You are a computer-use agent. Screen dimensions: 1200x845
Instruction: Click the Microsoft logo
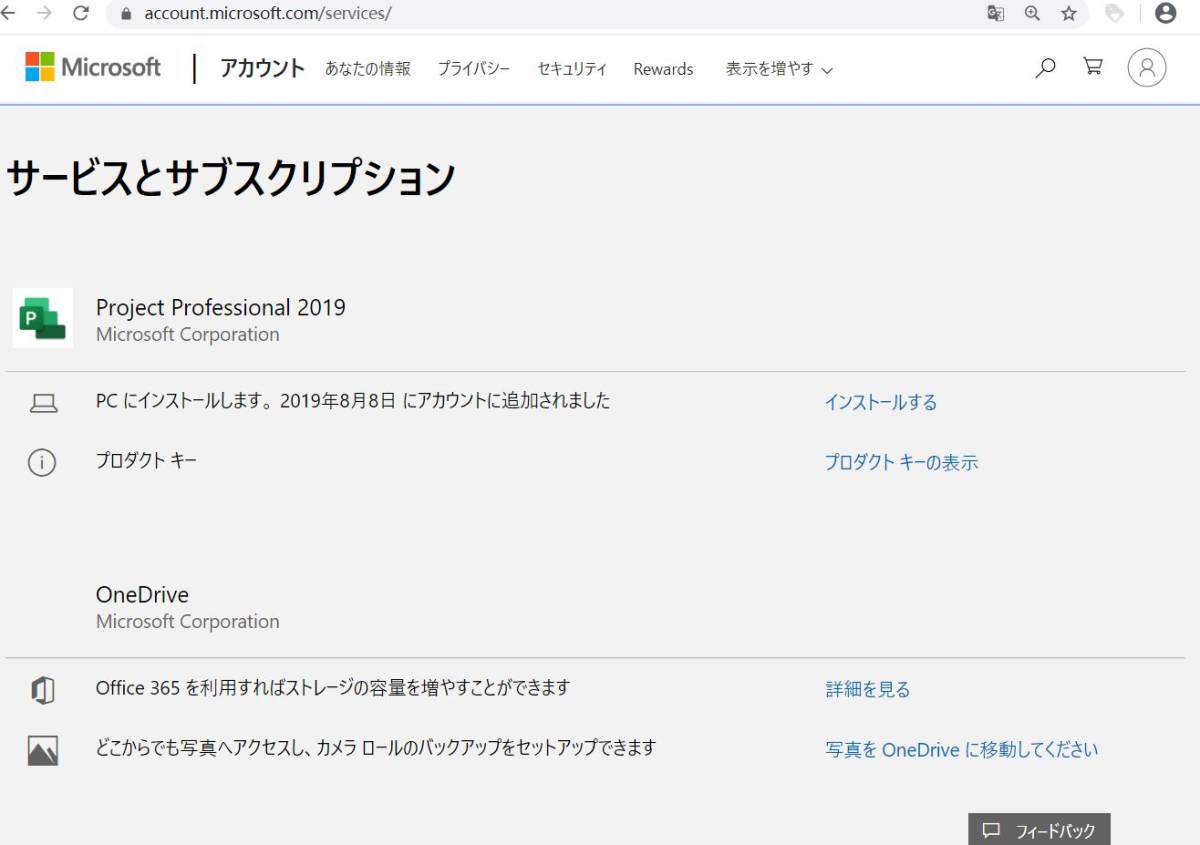point(93,67)
